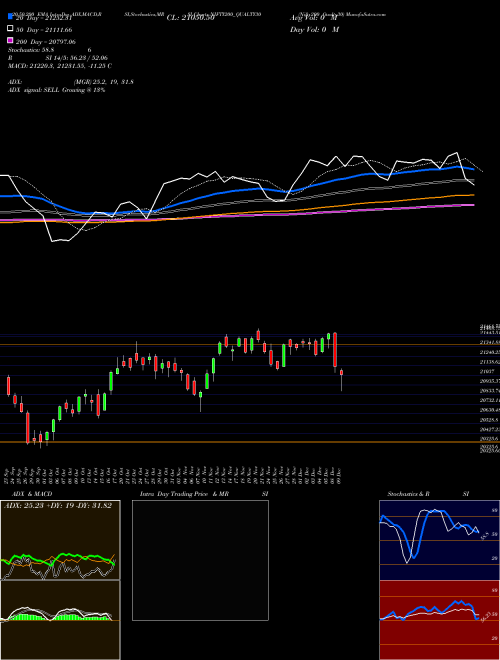
Task: Click the 'ADX signal: SELL Growing' text
Action: (x=46, y=90)
